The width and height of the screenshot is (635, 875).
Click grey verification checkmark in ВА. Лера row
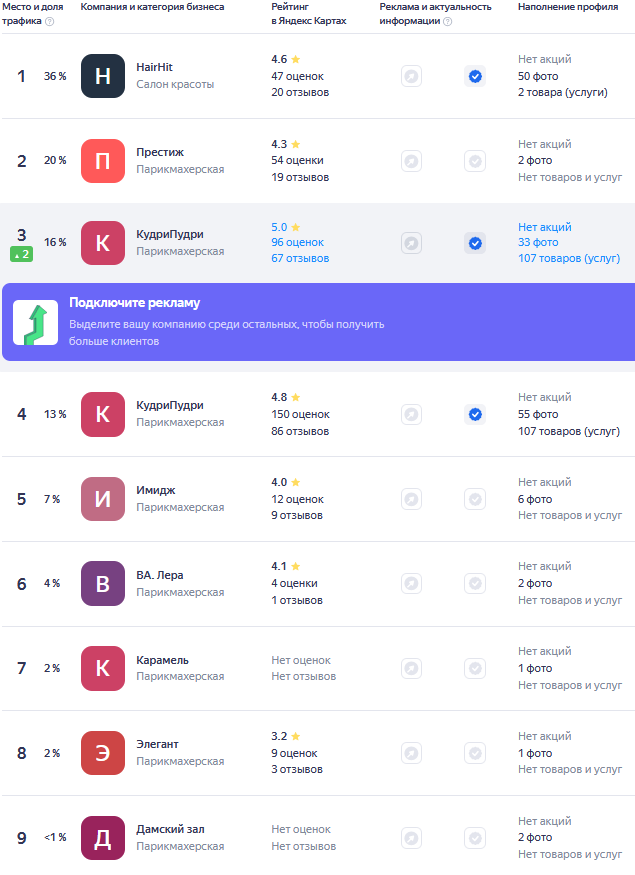475,583
